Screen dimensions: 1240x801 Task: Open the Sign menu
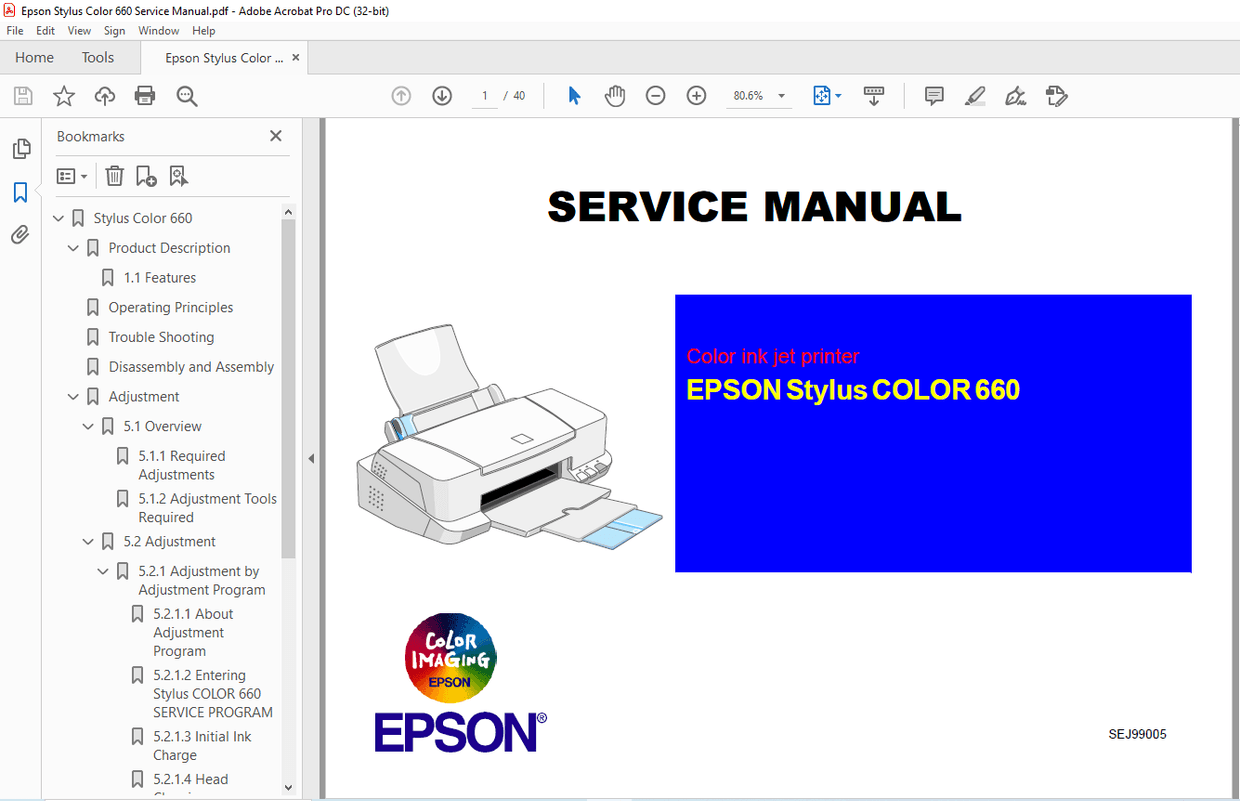point(114,30)
